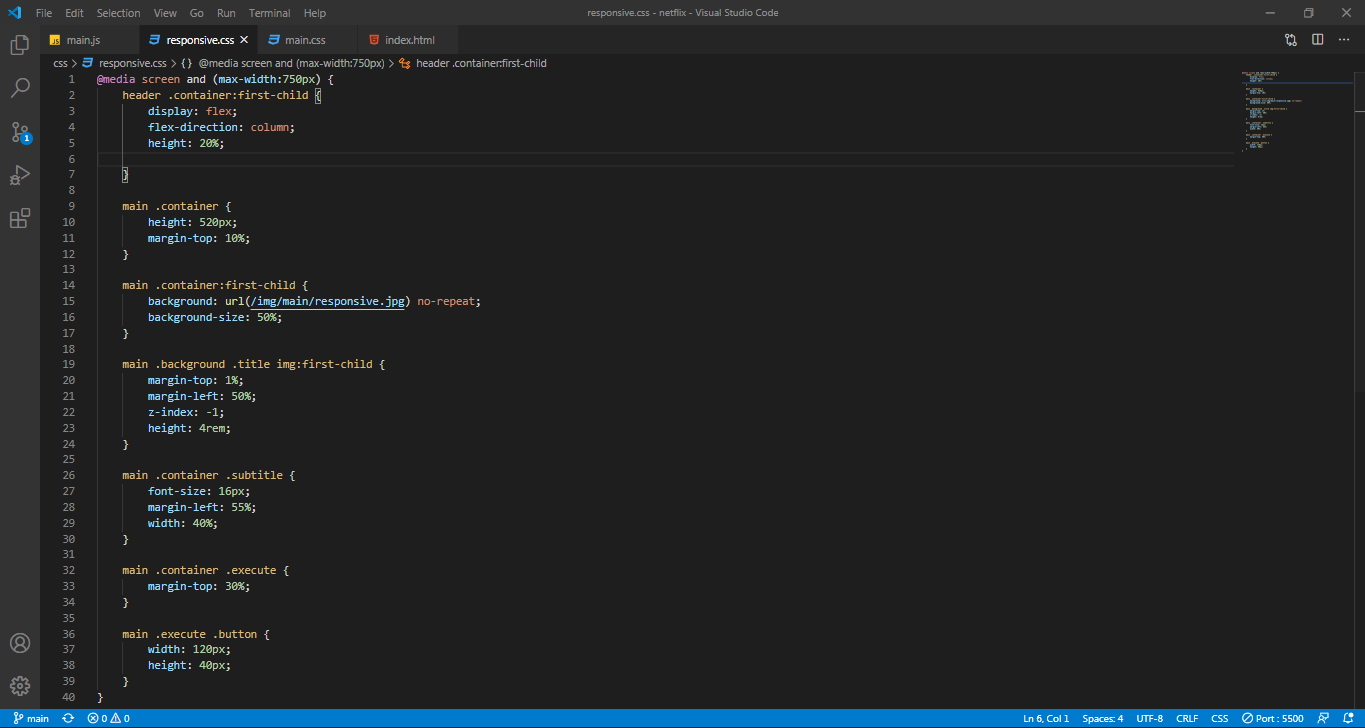Open the Explorer sidebar
1365x728 pixels.
pos(19,45)
